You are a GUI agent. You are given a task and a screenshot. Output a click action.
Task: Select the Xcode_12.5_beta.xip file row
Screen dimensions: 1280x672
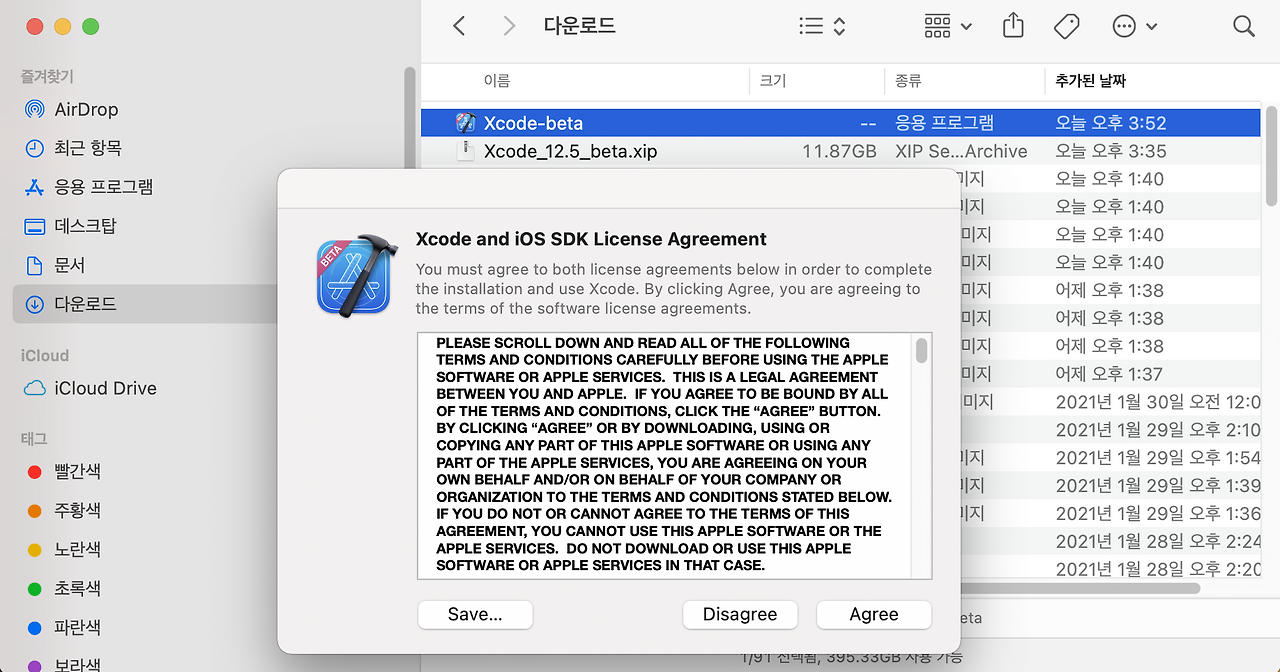pos(841,151)
